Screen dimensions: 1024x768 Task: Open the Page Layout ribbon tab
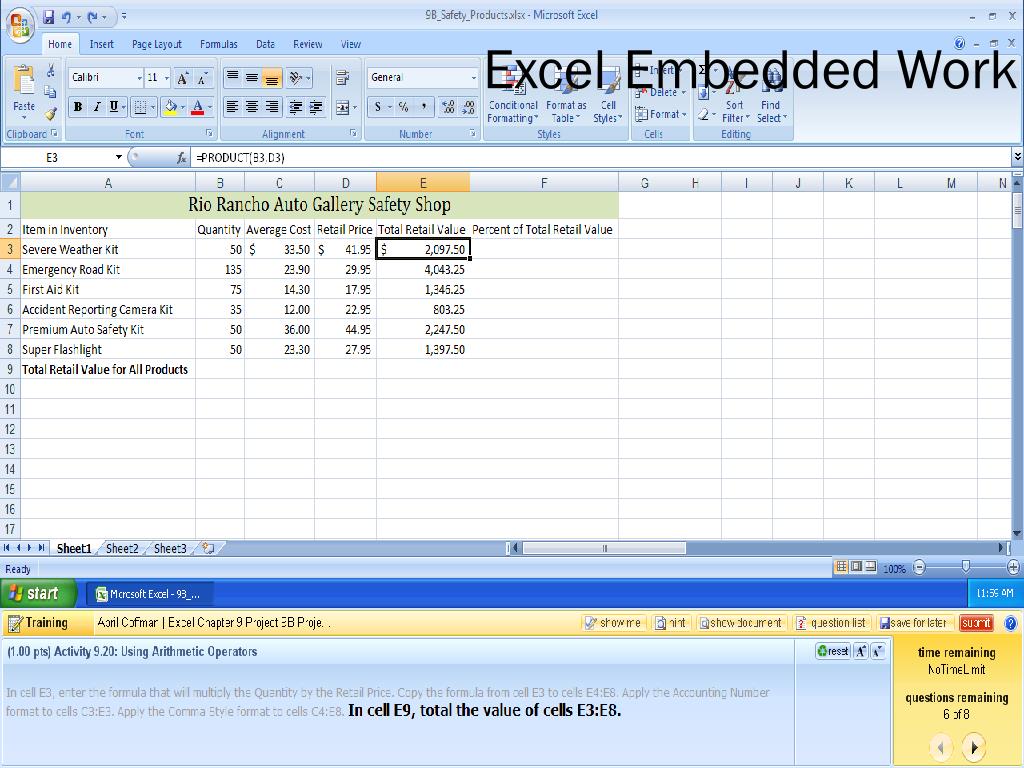tap(157, 44)
